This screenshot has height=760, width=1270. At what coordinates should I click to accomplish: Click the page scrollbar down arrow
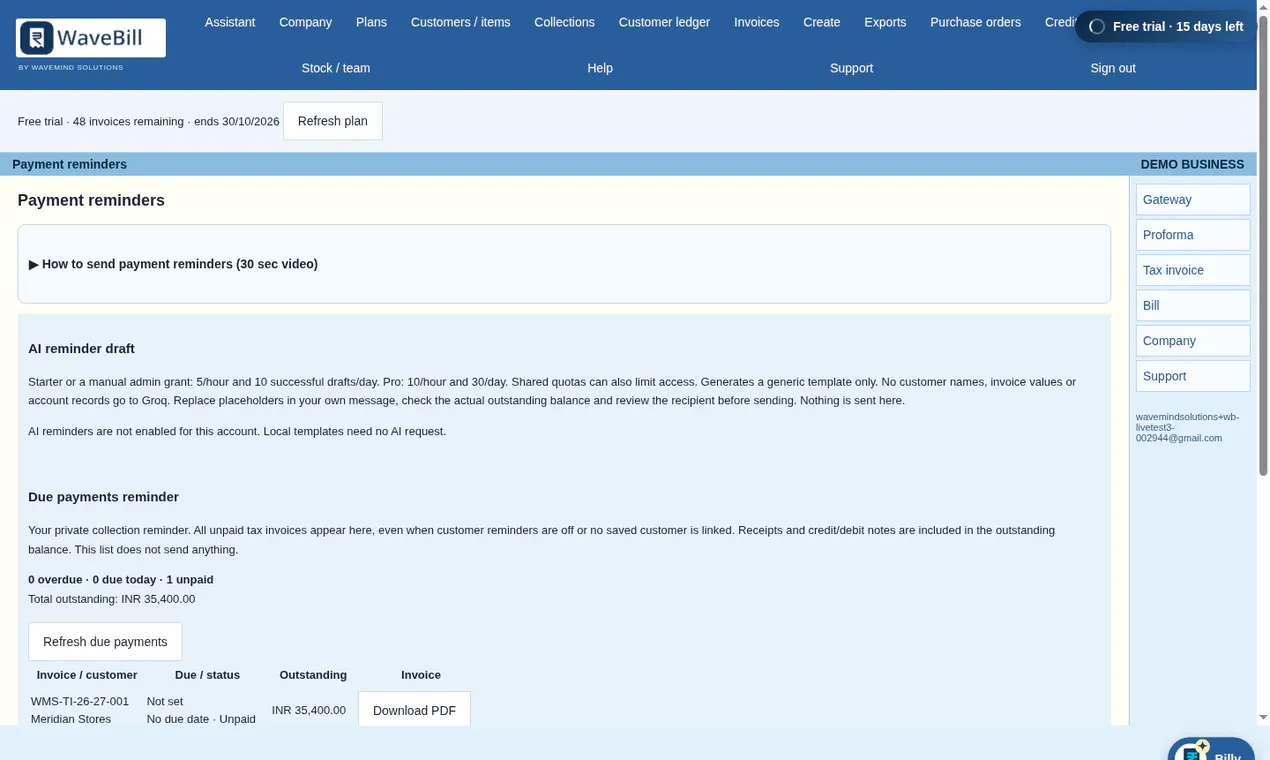coord(1263,717)
